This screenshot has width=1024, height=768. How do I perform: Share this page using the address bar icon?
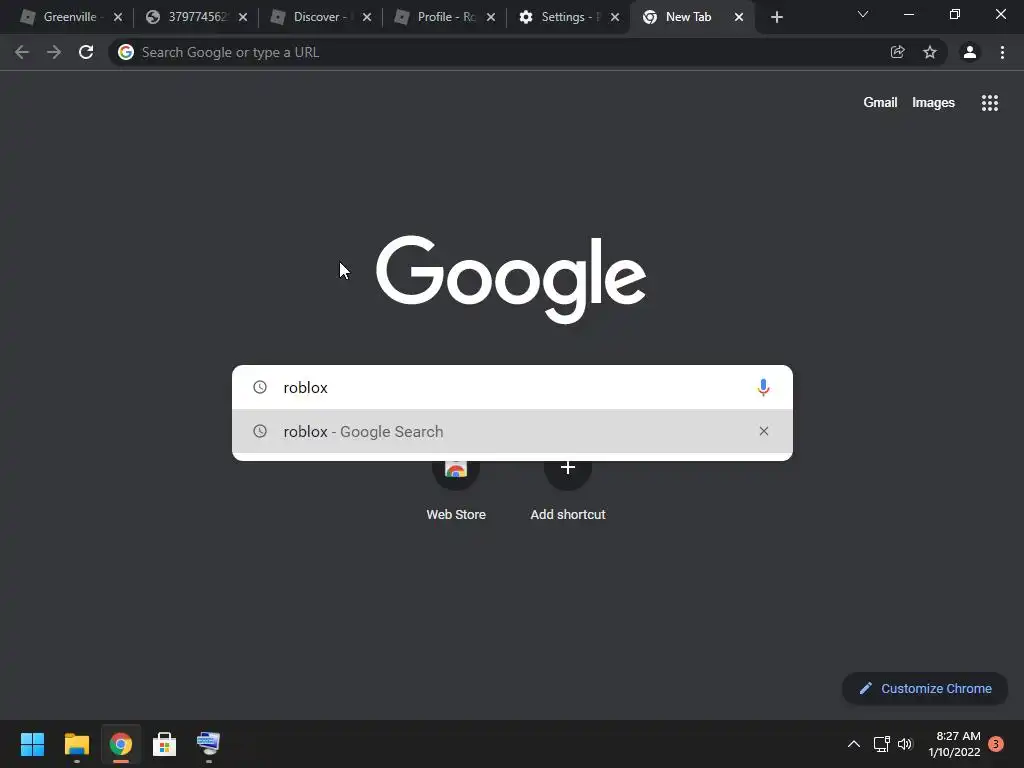[897, 52]
